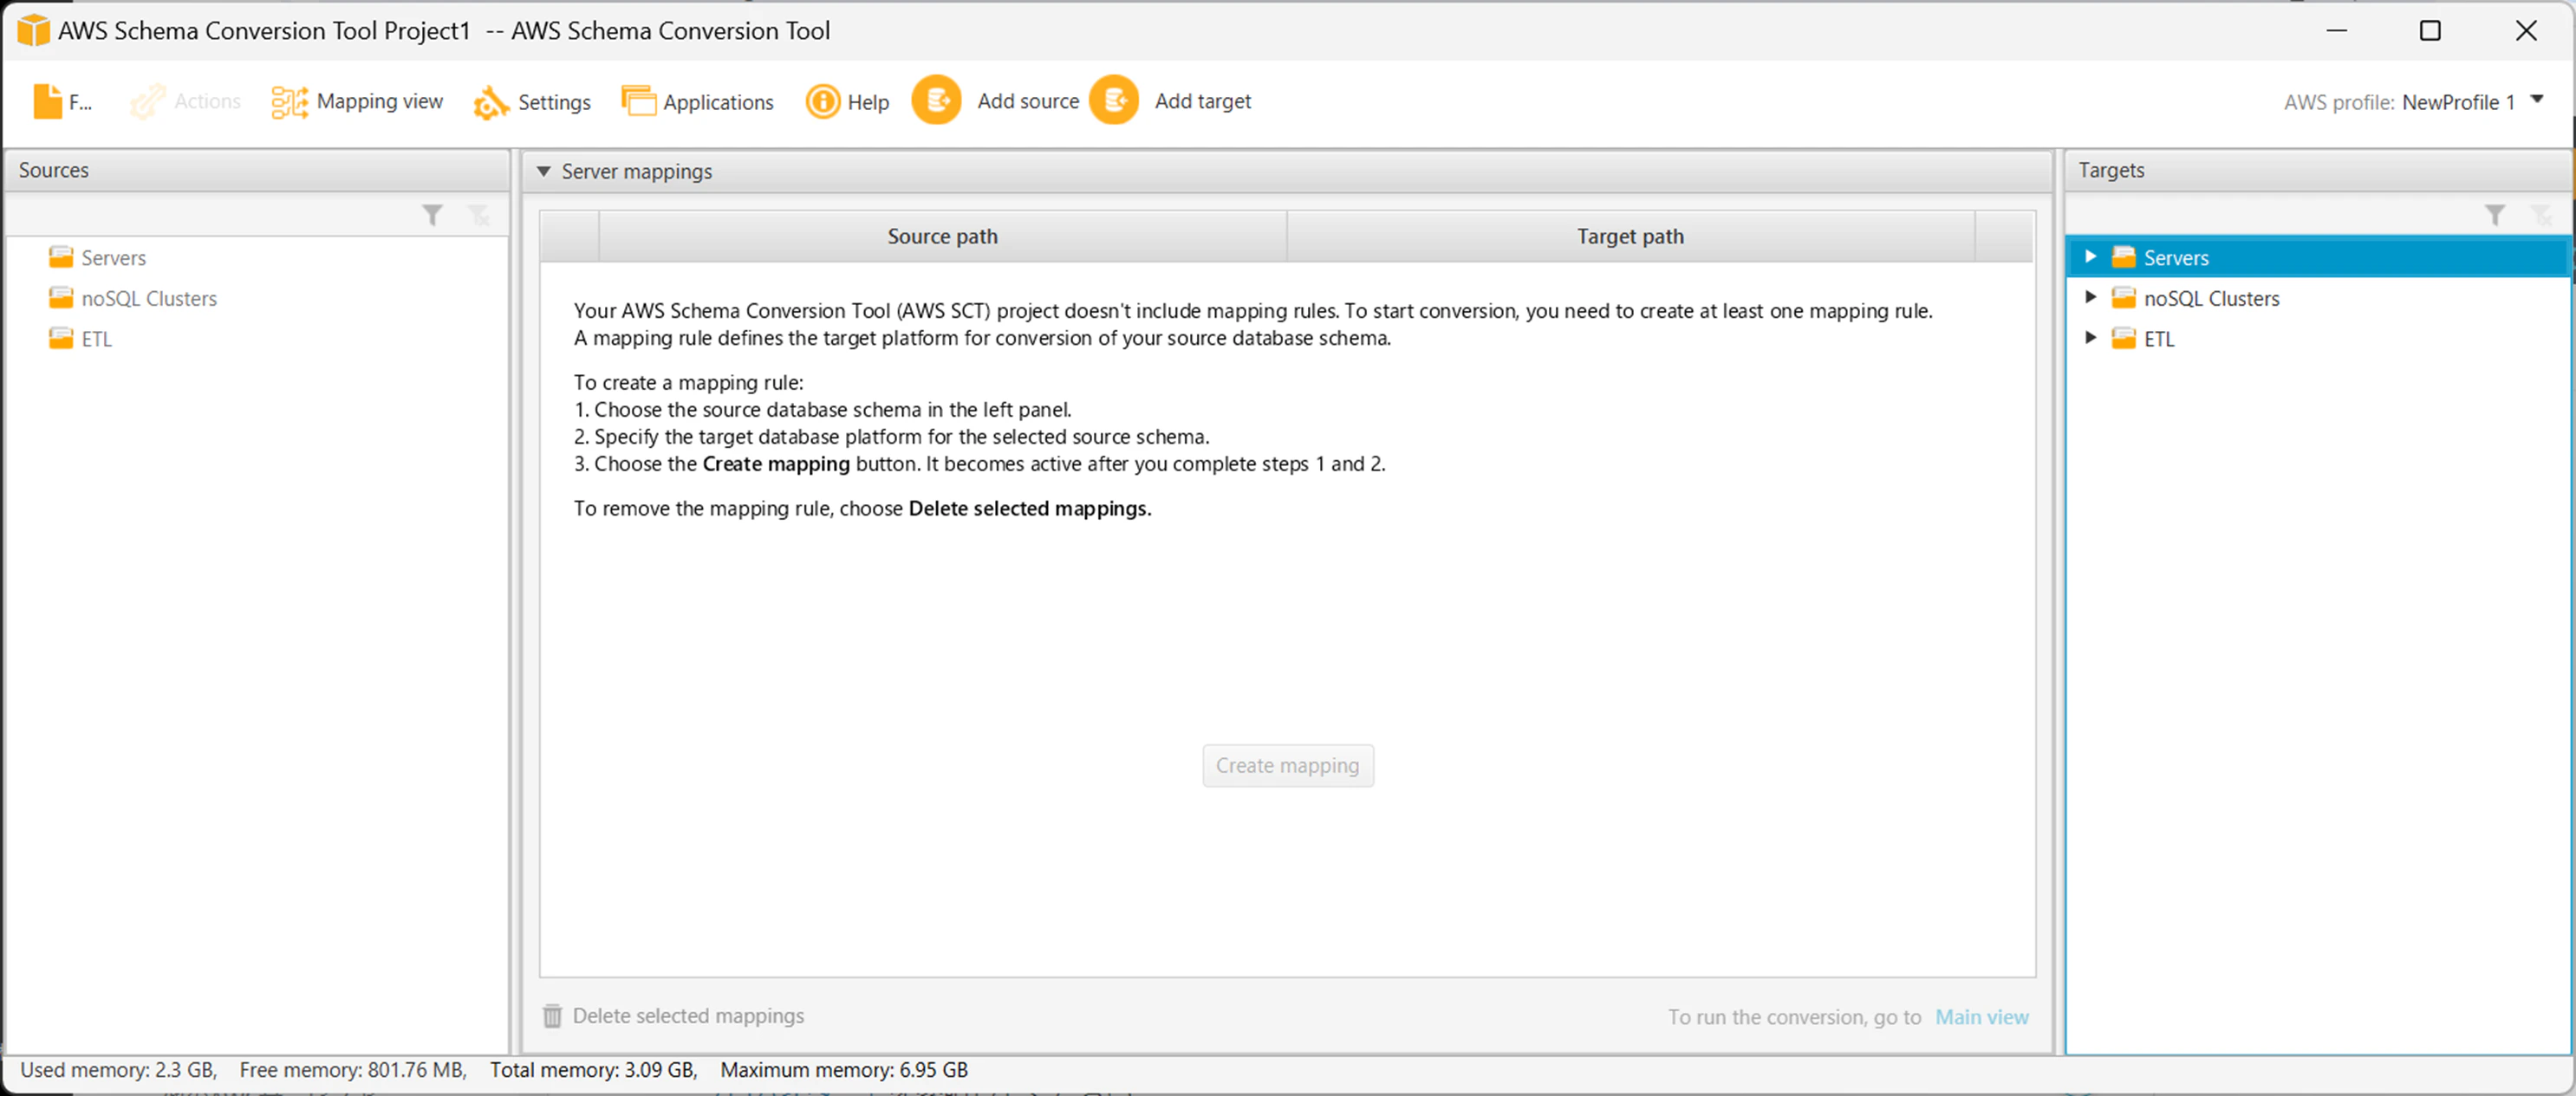Screen dimensions: 2576x1096
Task: Click the Add source label
Action: (x=1028, y=101)
